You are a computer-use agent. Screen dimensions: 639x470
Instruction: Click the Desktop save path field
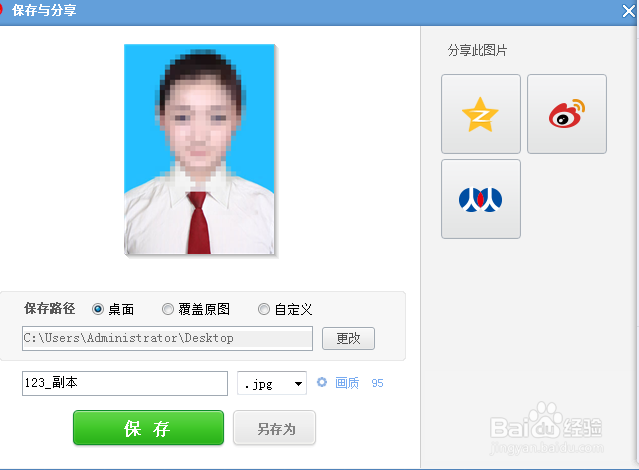[x=167, y=338]
